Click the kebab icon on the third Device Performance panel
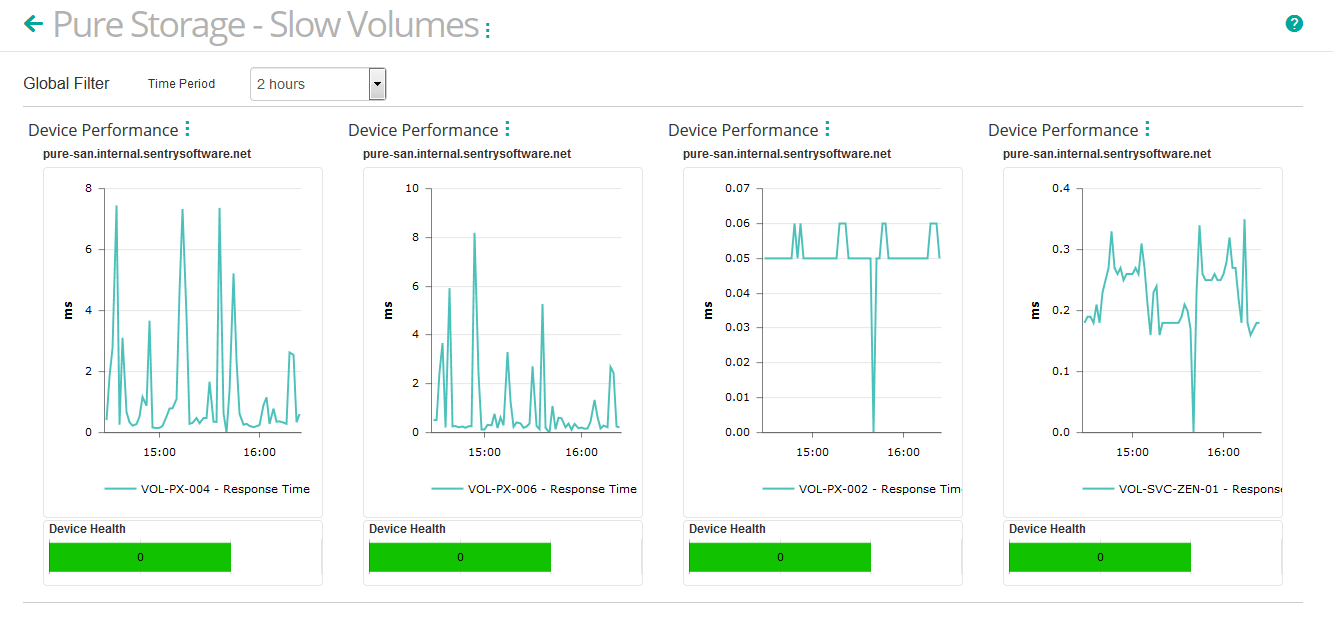 click(x=828, y=127)
